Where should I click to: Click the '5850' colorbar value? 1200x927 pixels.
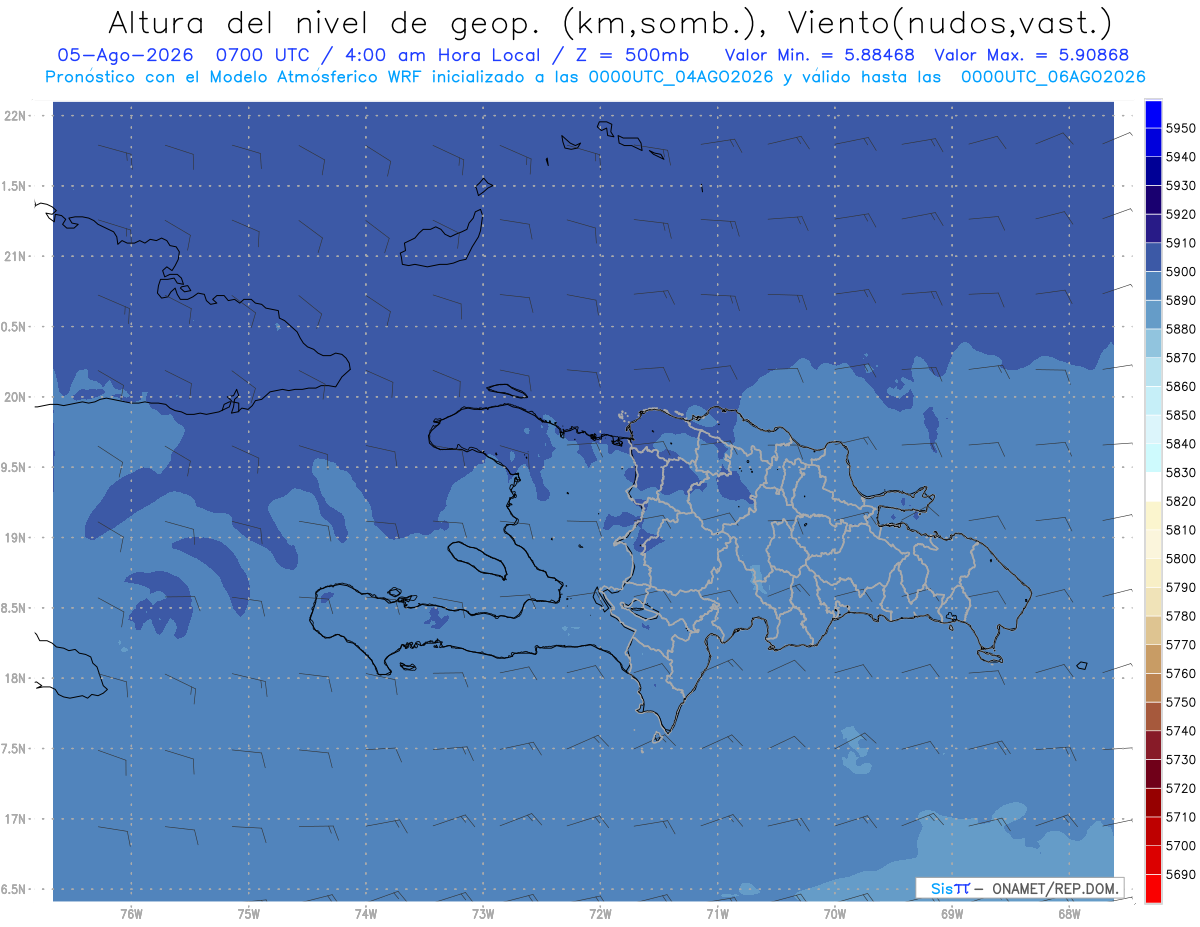[x=1180, y=415]
